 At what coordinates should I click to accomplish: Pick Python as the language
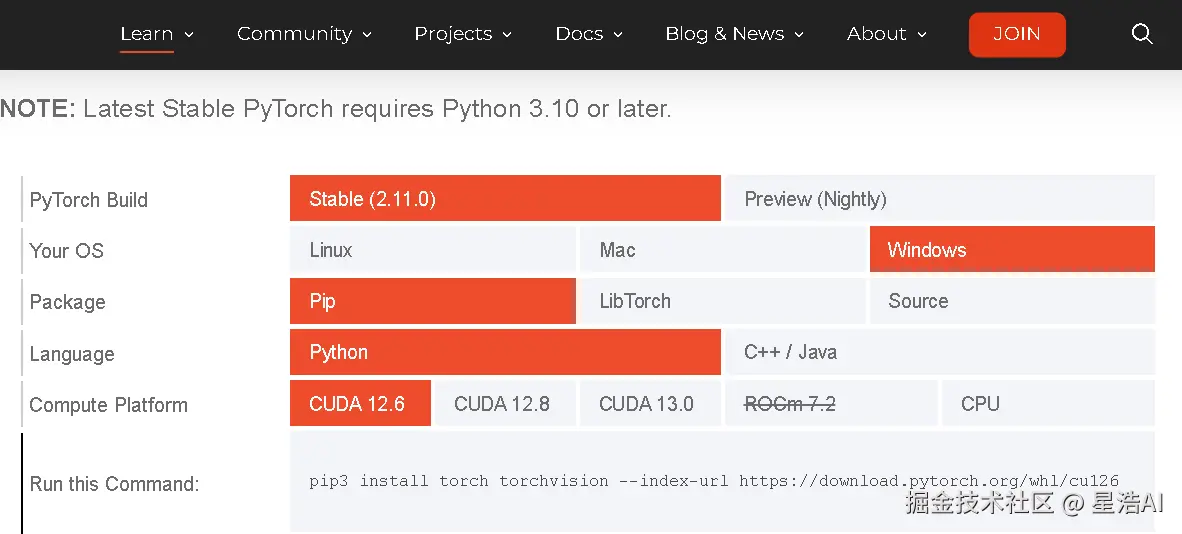(x=505, y=352)
